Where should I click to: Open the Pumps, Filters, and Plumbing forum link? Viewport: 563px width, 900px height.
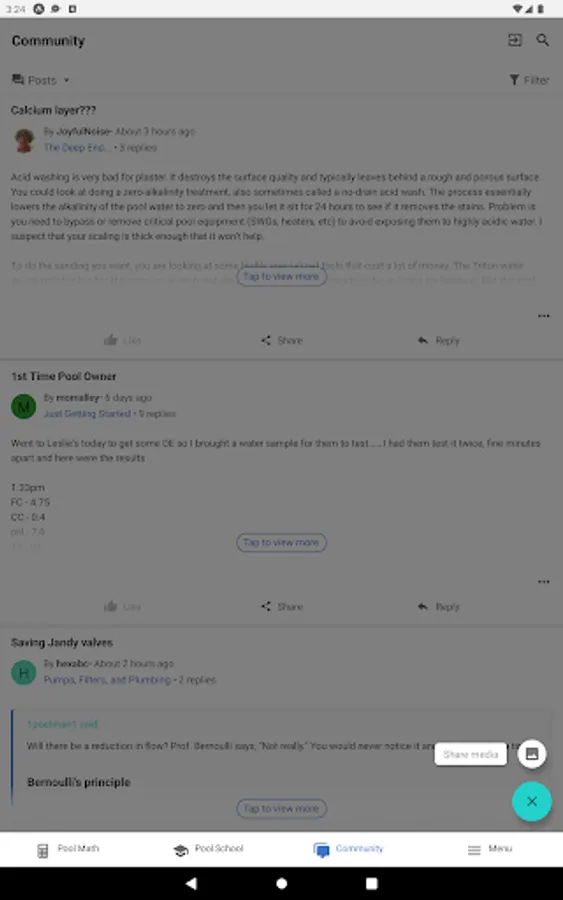107,680
